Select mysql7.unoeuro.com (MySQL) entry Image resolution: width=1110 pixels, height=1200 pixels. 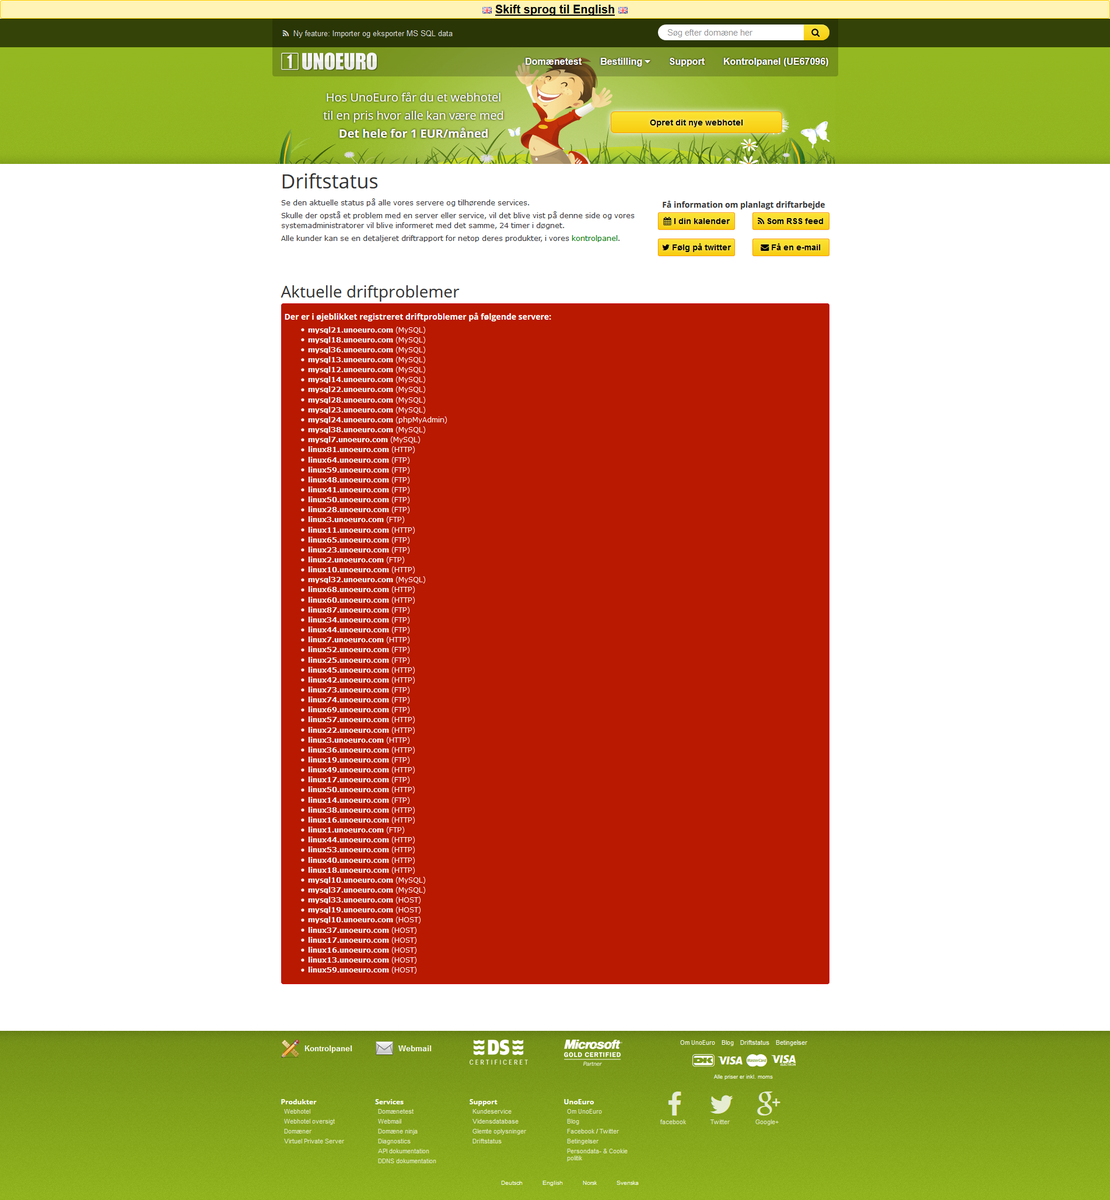[x=364, y=440]
